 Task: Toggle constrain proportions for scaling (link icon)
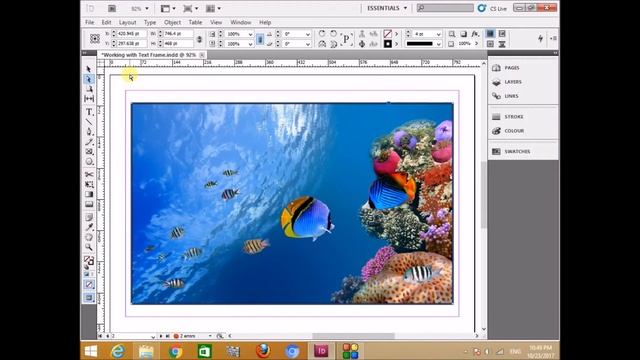[260, 39]
